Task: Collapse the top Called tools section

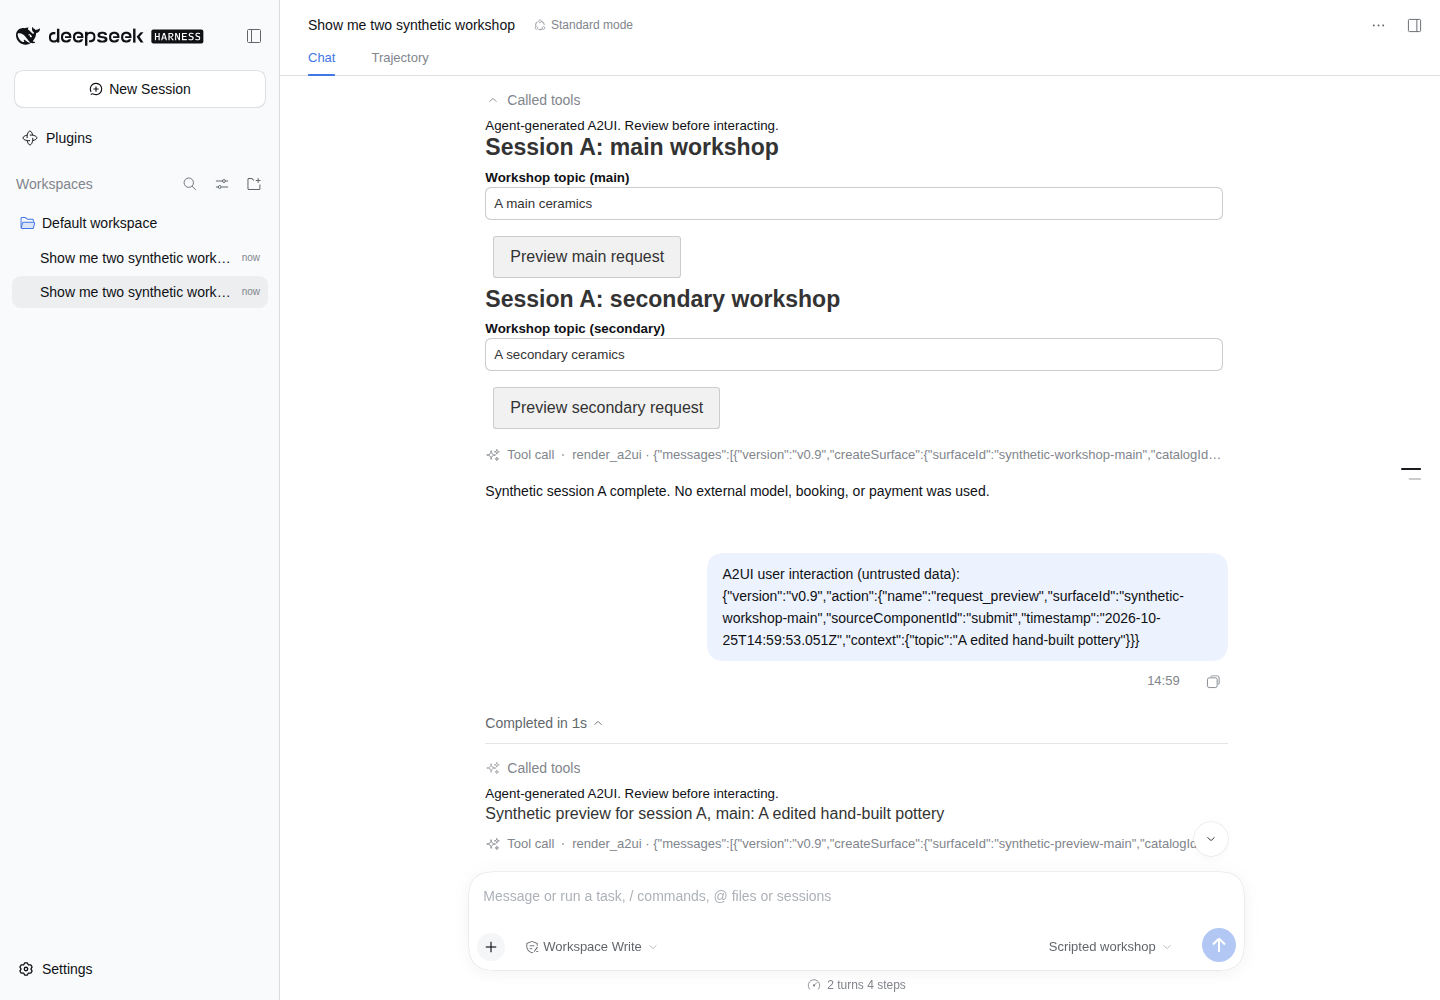Action: tap(533, 100)
